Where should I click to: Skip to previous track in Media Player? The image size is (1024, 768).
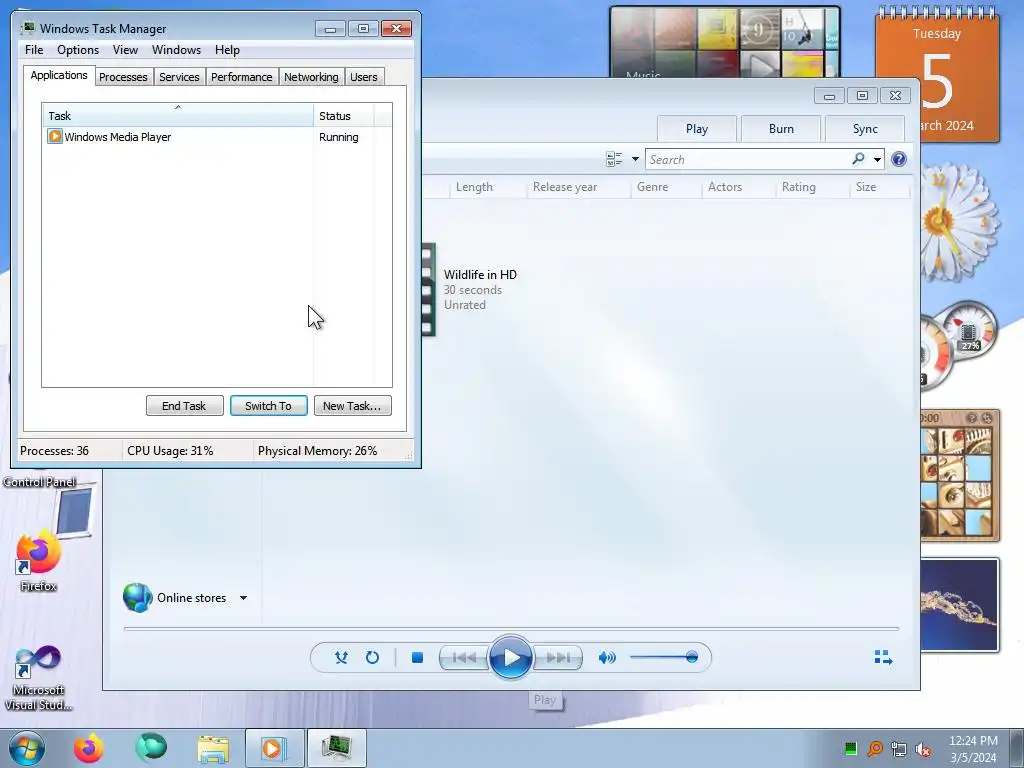[x=464, y=658]
